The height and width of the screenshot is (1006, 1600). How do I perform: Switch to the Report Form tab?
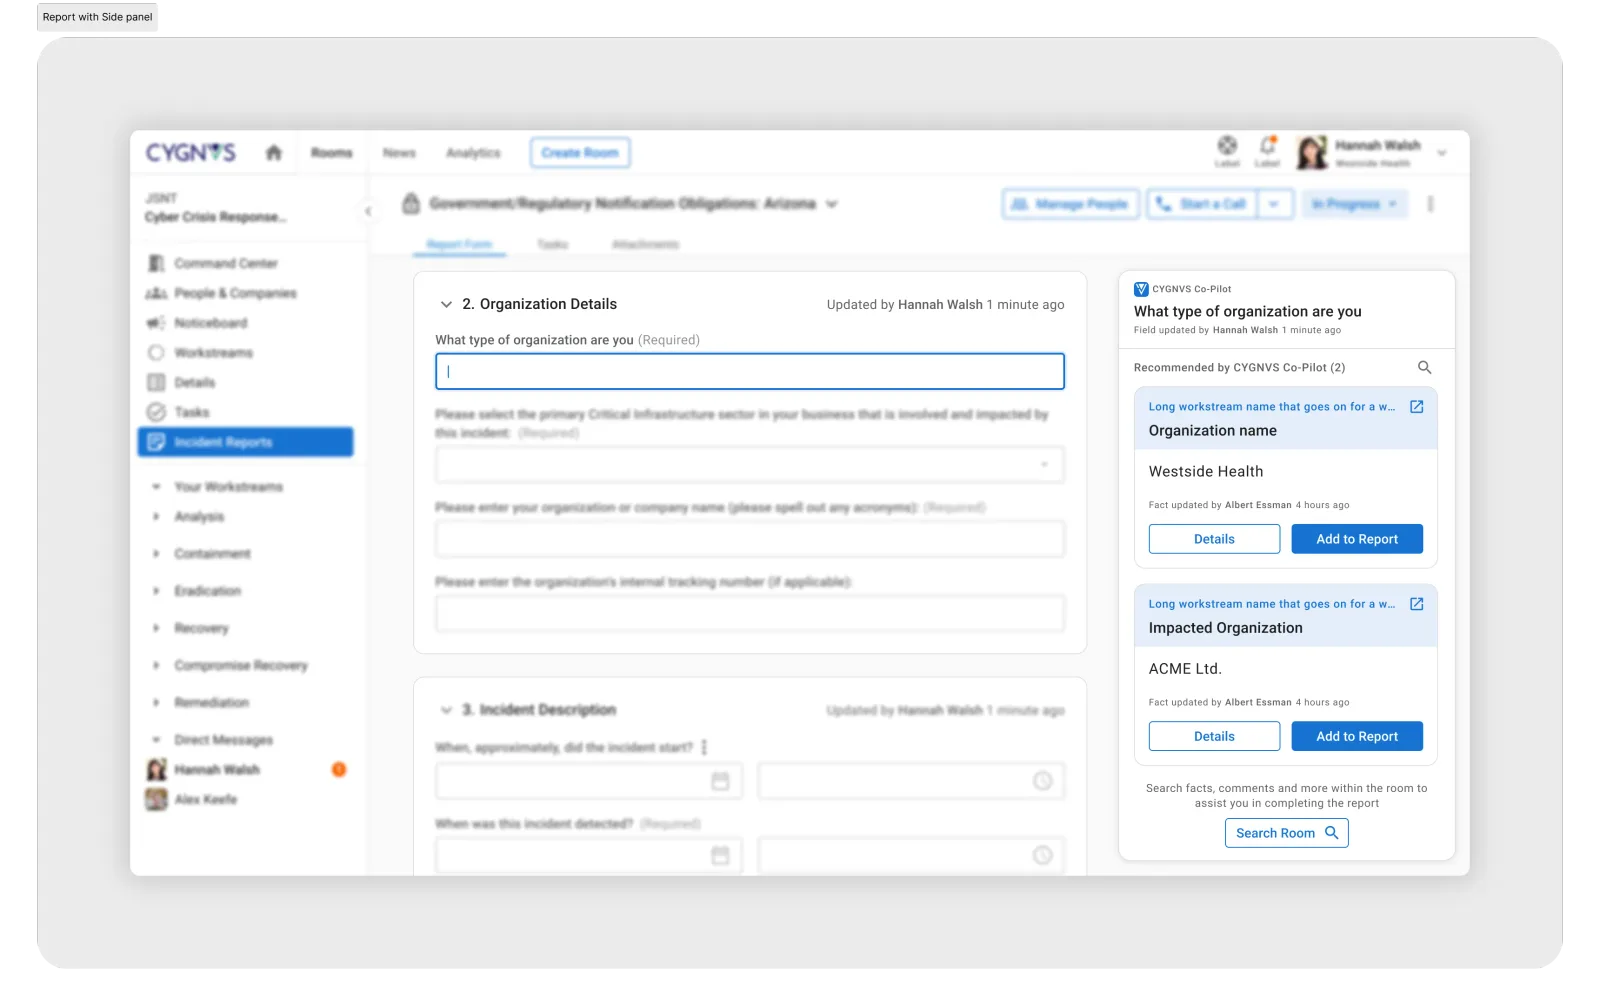tap(459, 244)
